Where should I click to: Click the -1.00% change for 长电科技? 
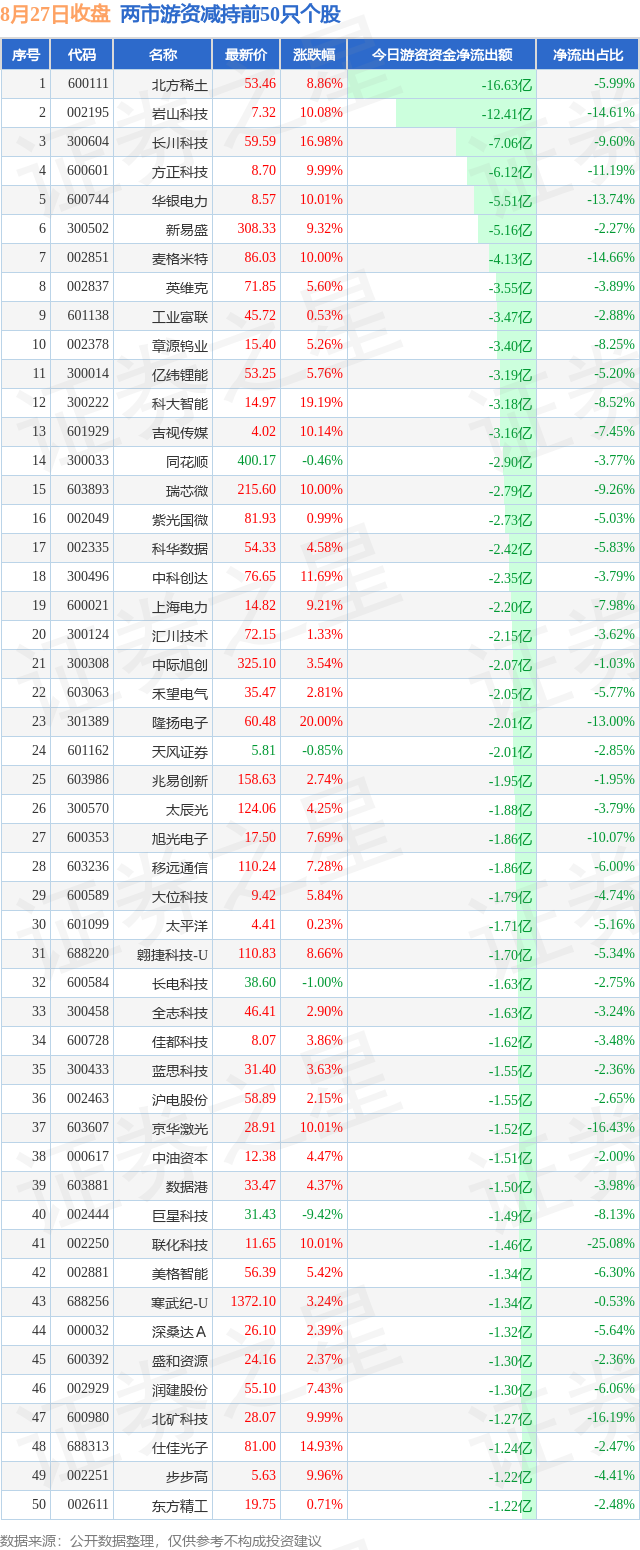324,983
